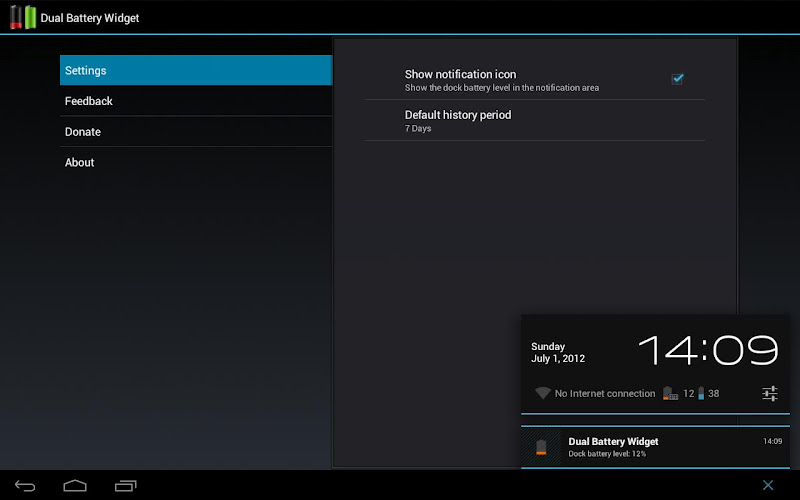Click the 7 Days value text
The height and width of the screenshot is (500, 800).
point(418,129)
